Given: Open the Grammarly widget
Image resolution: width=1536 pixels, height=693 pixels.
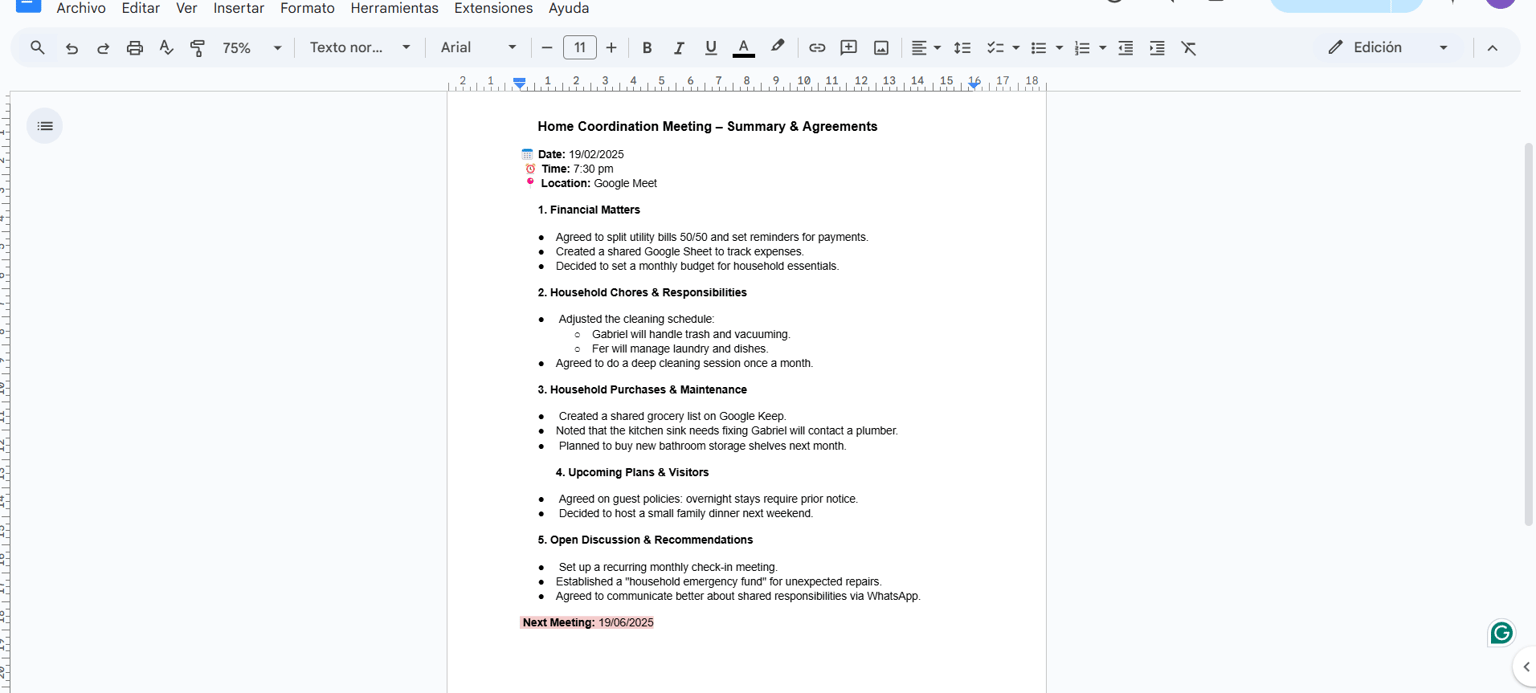Looking at the screenshot, I should (x=1501, y=632).
